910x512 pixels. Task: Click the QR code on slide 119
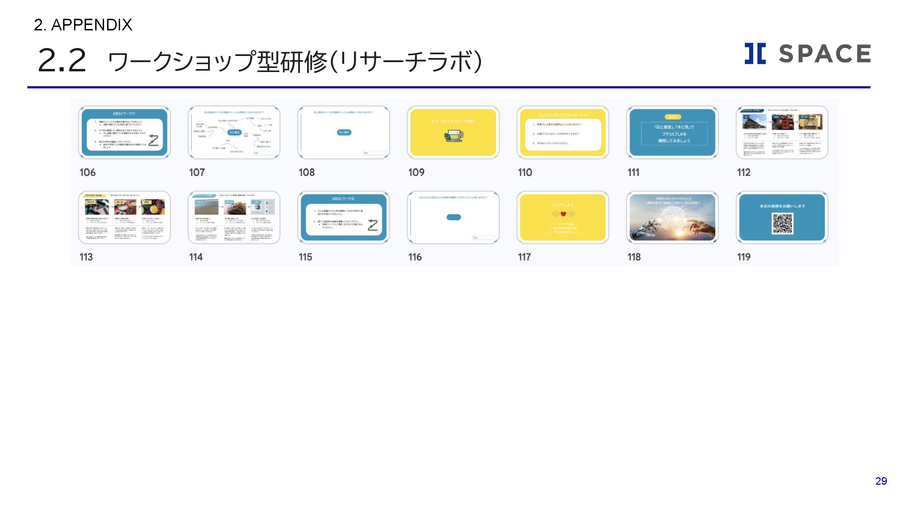tap(782, 223)
